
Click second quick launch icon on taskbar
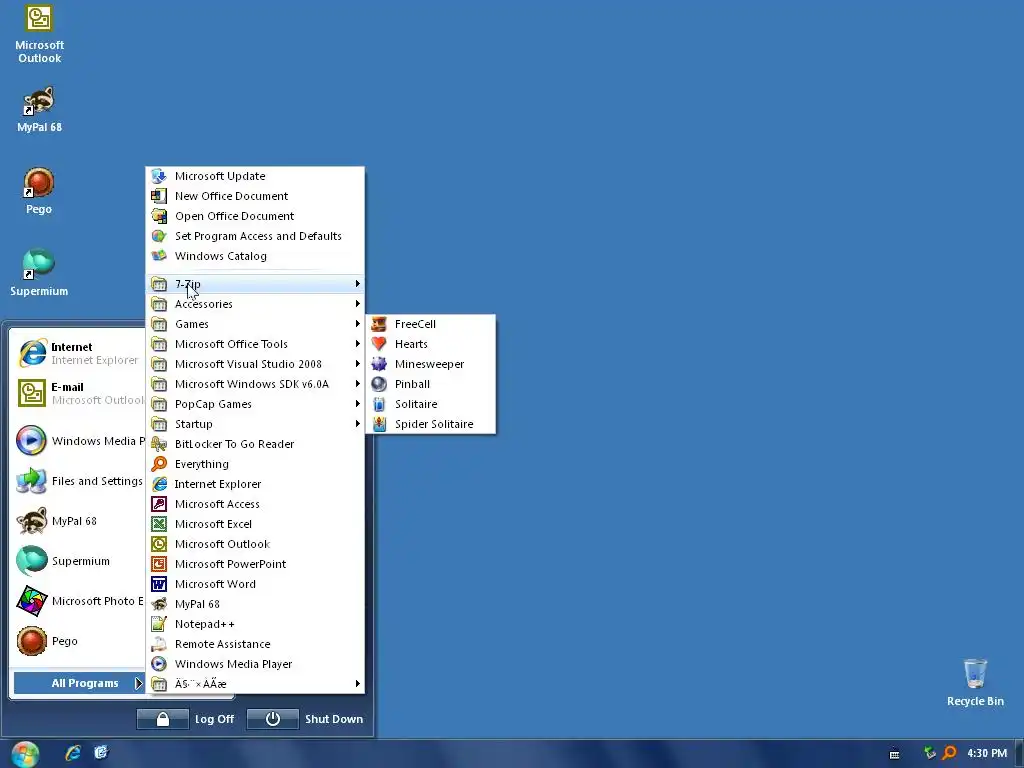point(101,753)
